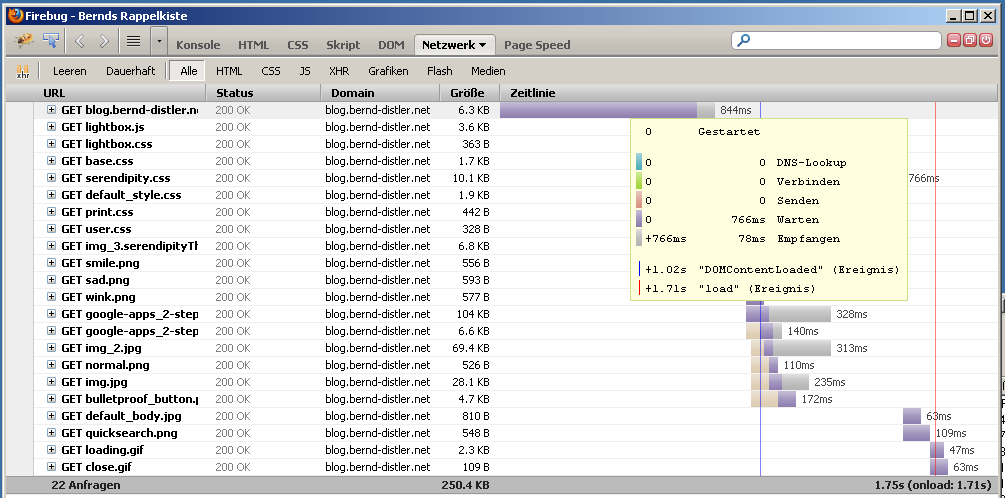Screen dimensions: 1005x498
Task: Enable the XHR request filter
Action: pyautogui.click(x=339, y=71)
